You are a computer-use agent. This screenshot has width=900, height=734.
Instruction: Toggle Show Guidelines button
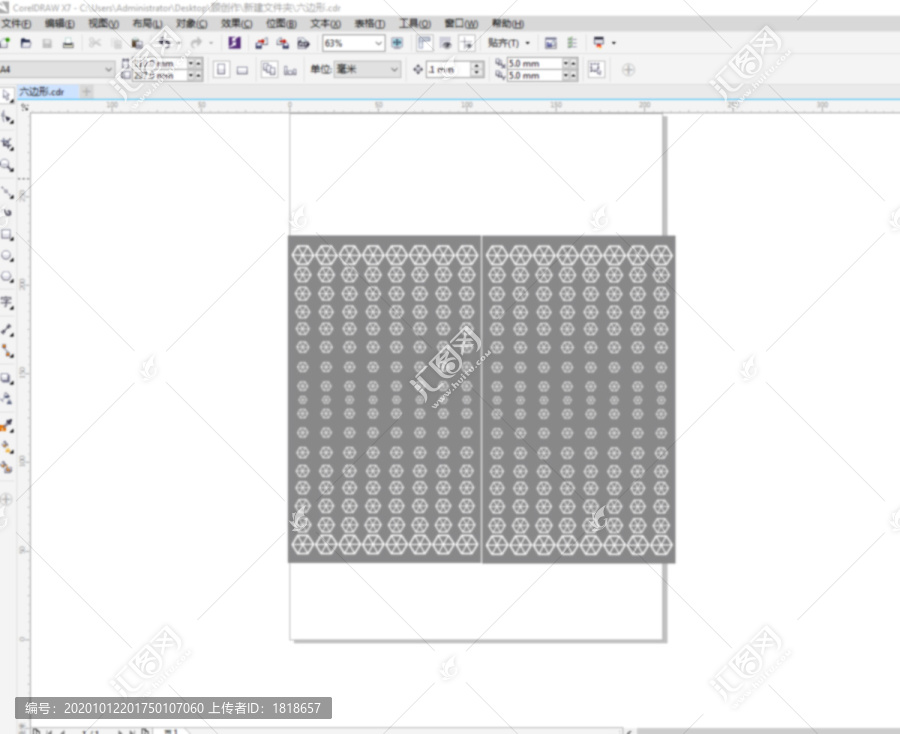(467, 43)
